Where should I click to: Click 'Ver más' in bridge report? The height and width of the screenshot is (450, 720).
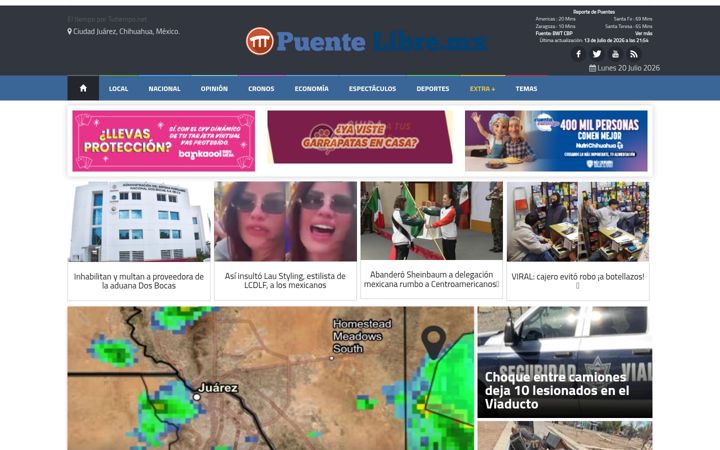tap(643, 34)
